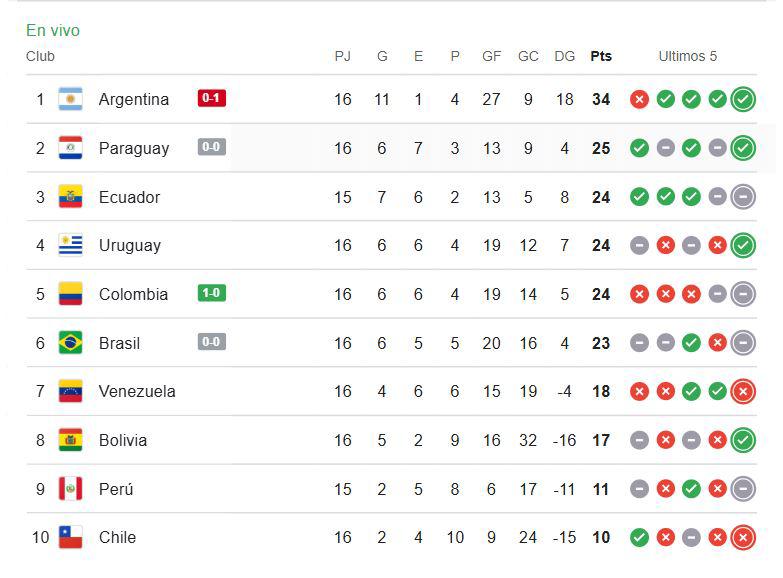Open the Colombia team link
Viewport: 783px width, 578px height.
pyautogui.click(x=133, y=294)
